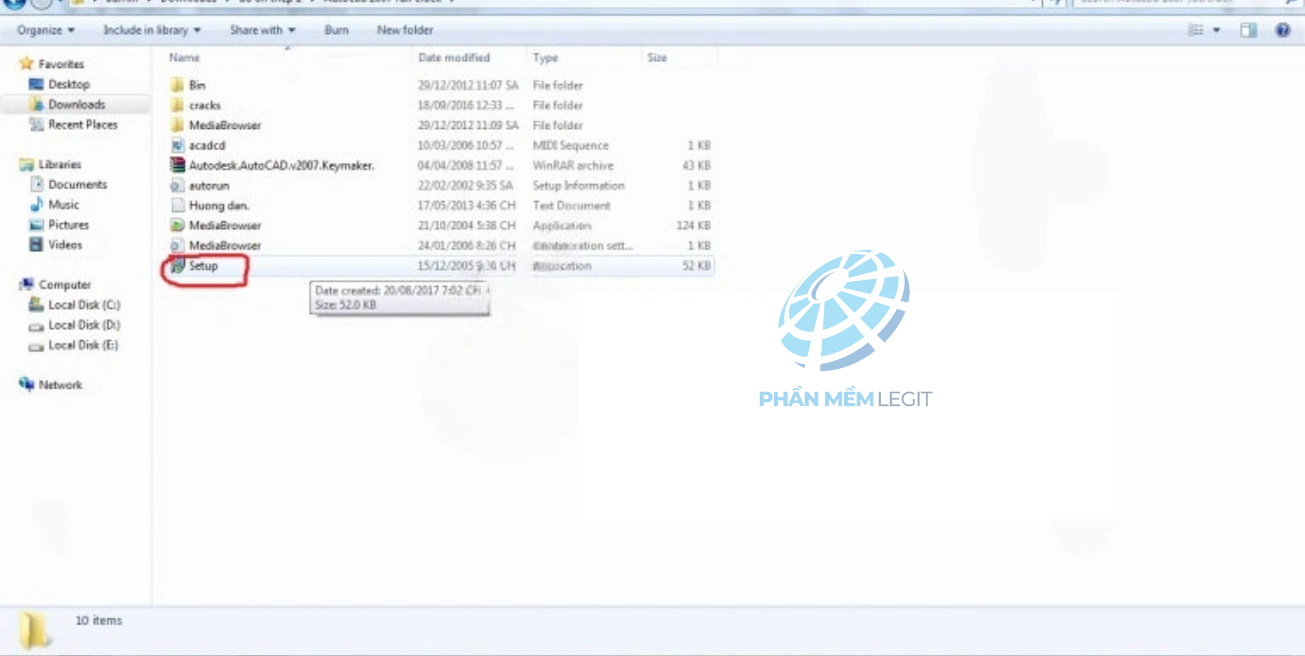Image resolution: width=1305 pixels, height=656 pixels.
Task: Click the "Autodesk.AutoCAD.v2007.Keymaker." file name
Action: point(282,165)
